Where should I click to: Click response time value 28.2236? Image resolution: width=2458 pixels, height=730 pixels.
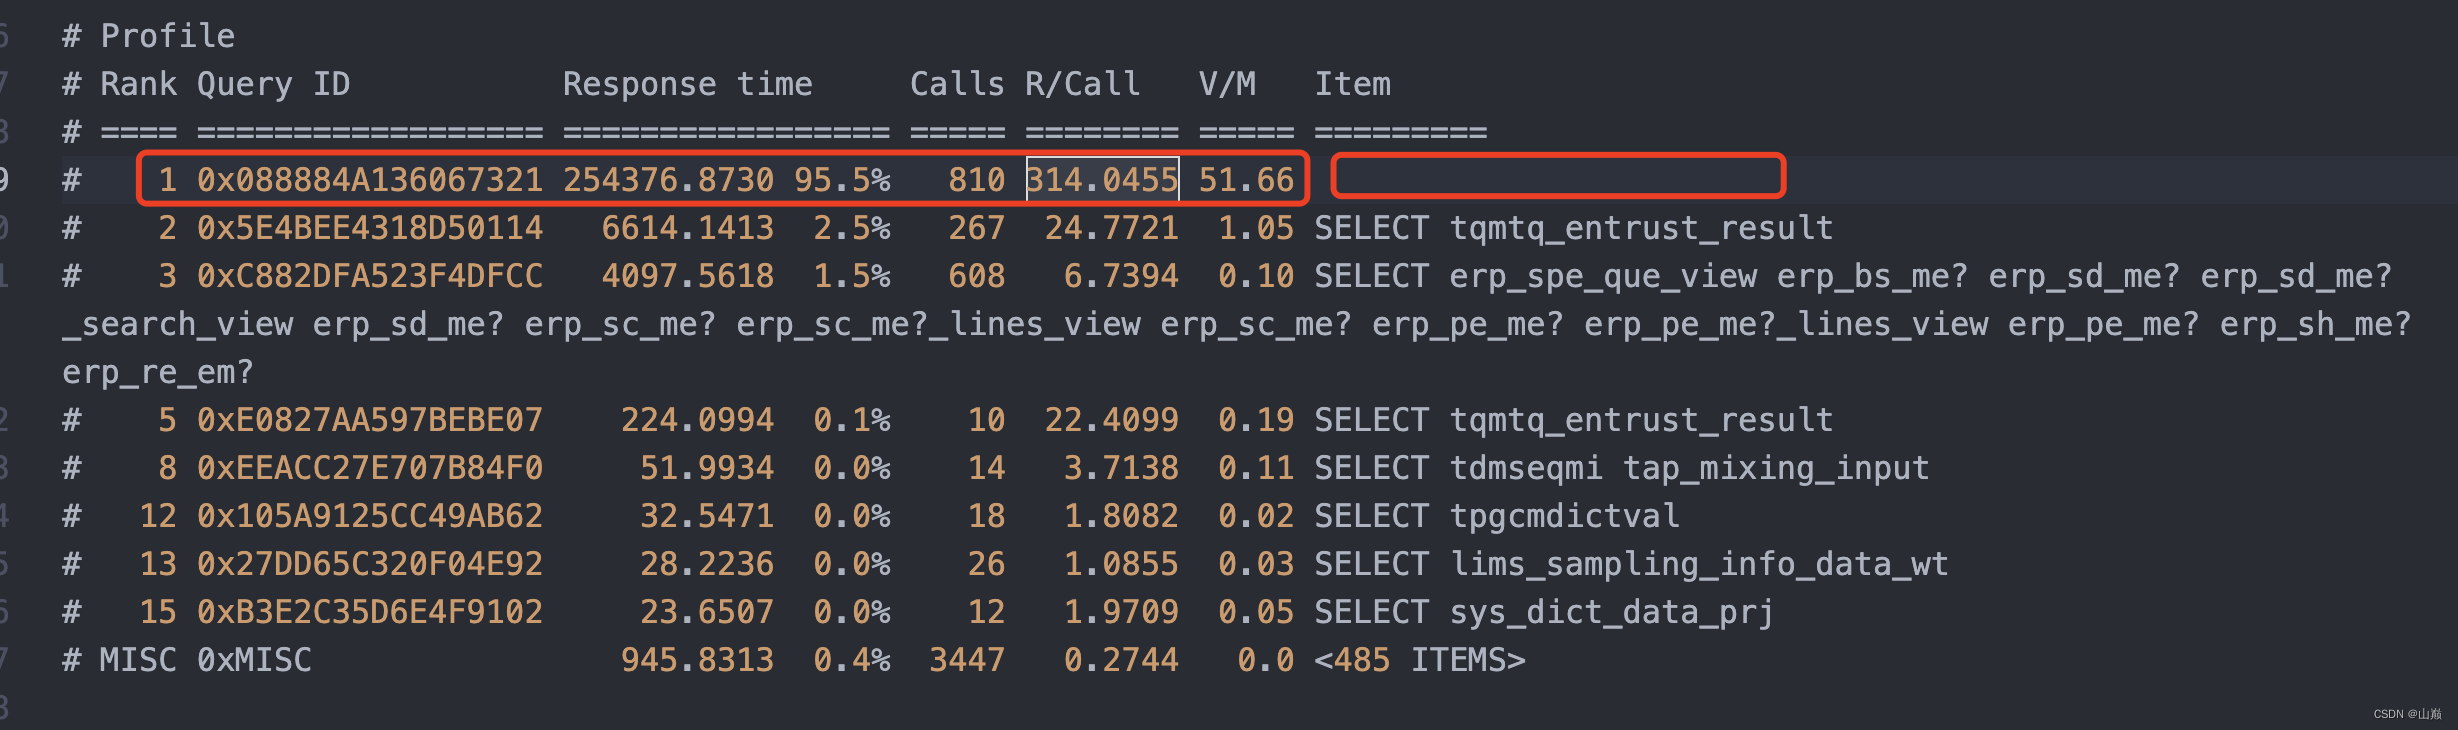707,564
